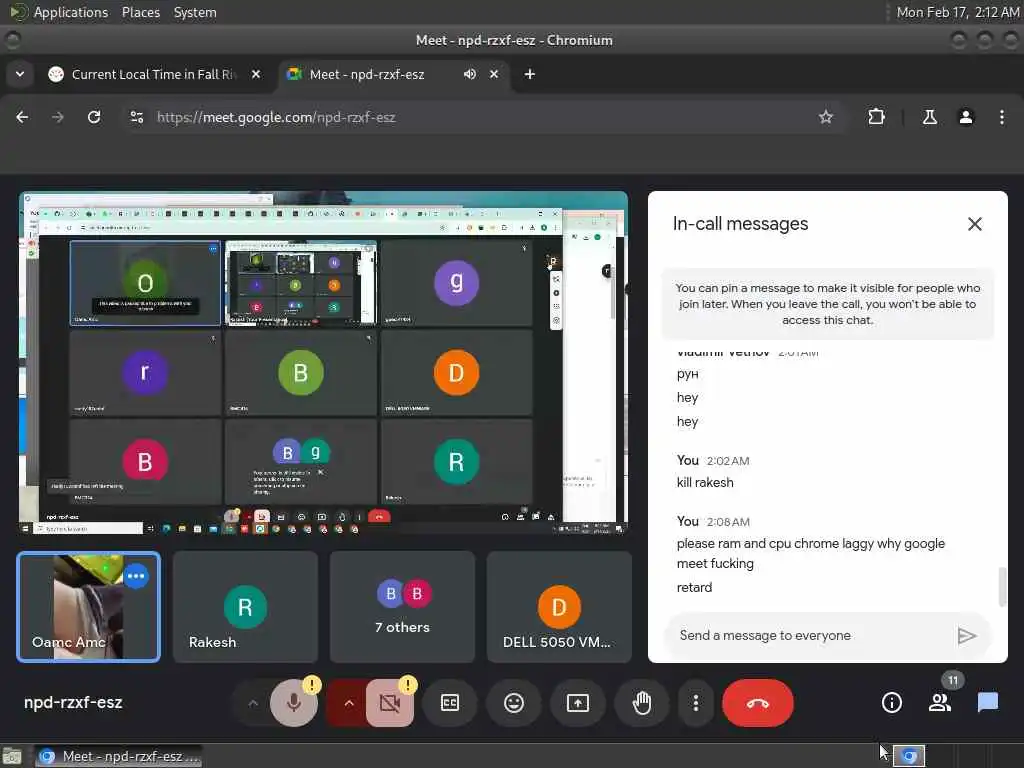
Task: Open Chrome Labs flask icon
Action: click(929, 117)
